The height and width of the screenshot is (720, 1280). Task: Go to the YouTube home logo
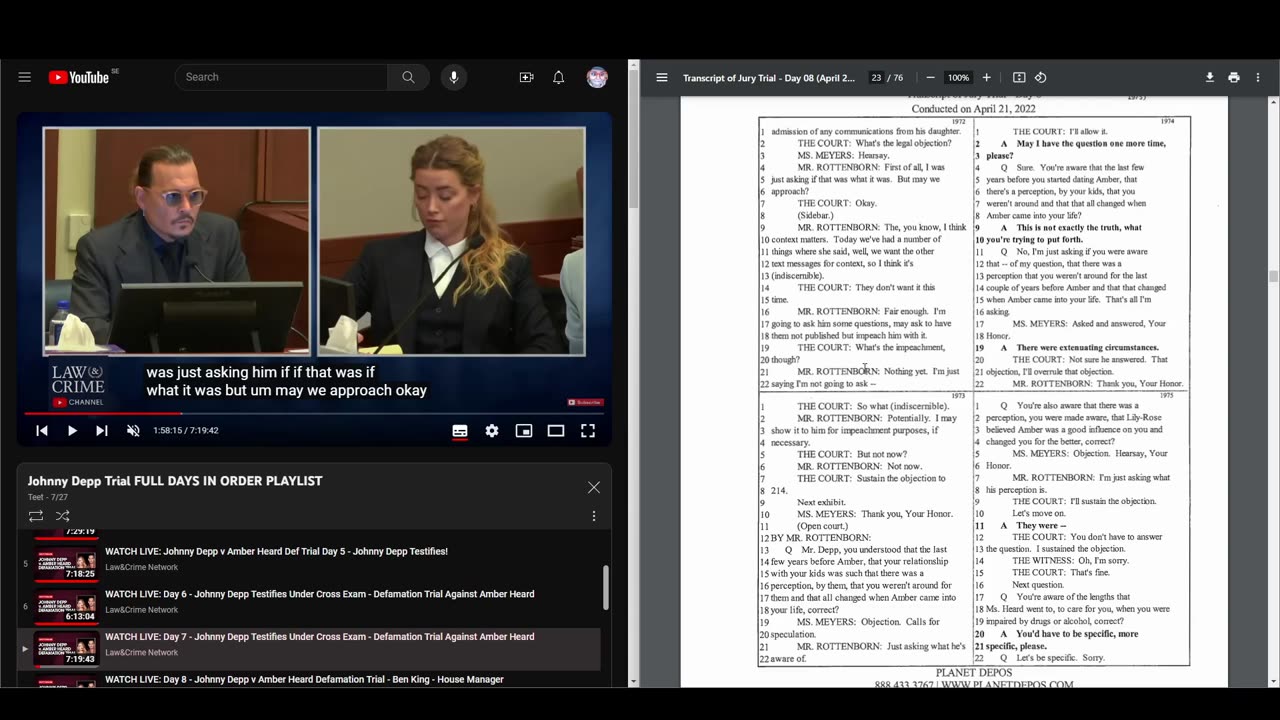click(78, 77)
